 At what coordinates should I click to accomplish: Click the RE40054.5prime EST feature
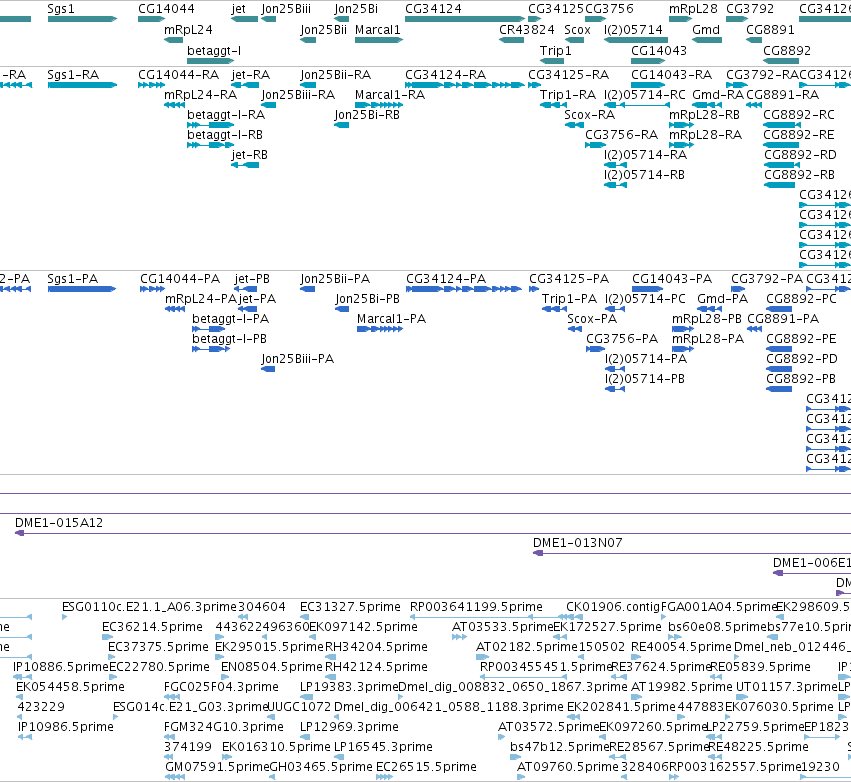637,657
